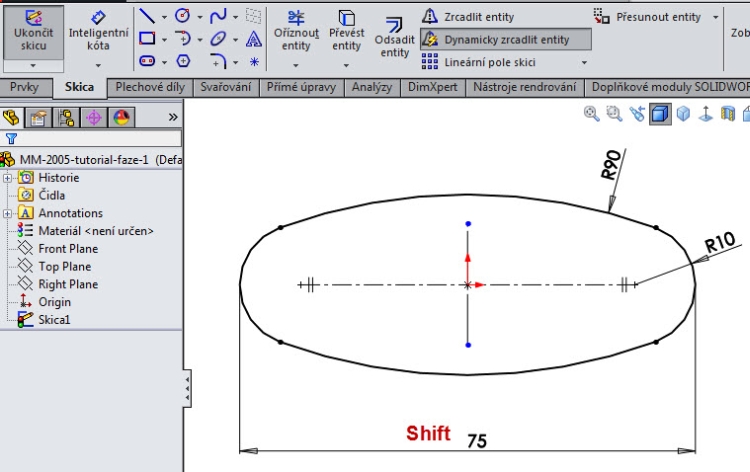
Task: Open the Line tool dropdown arrow
Action: coord(164,17)
